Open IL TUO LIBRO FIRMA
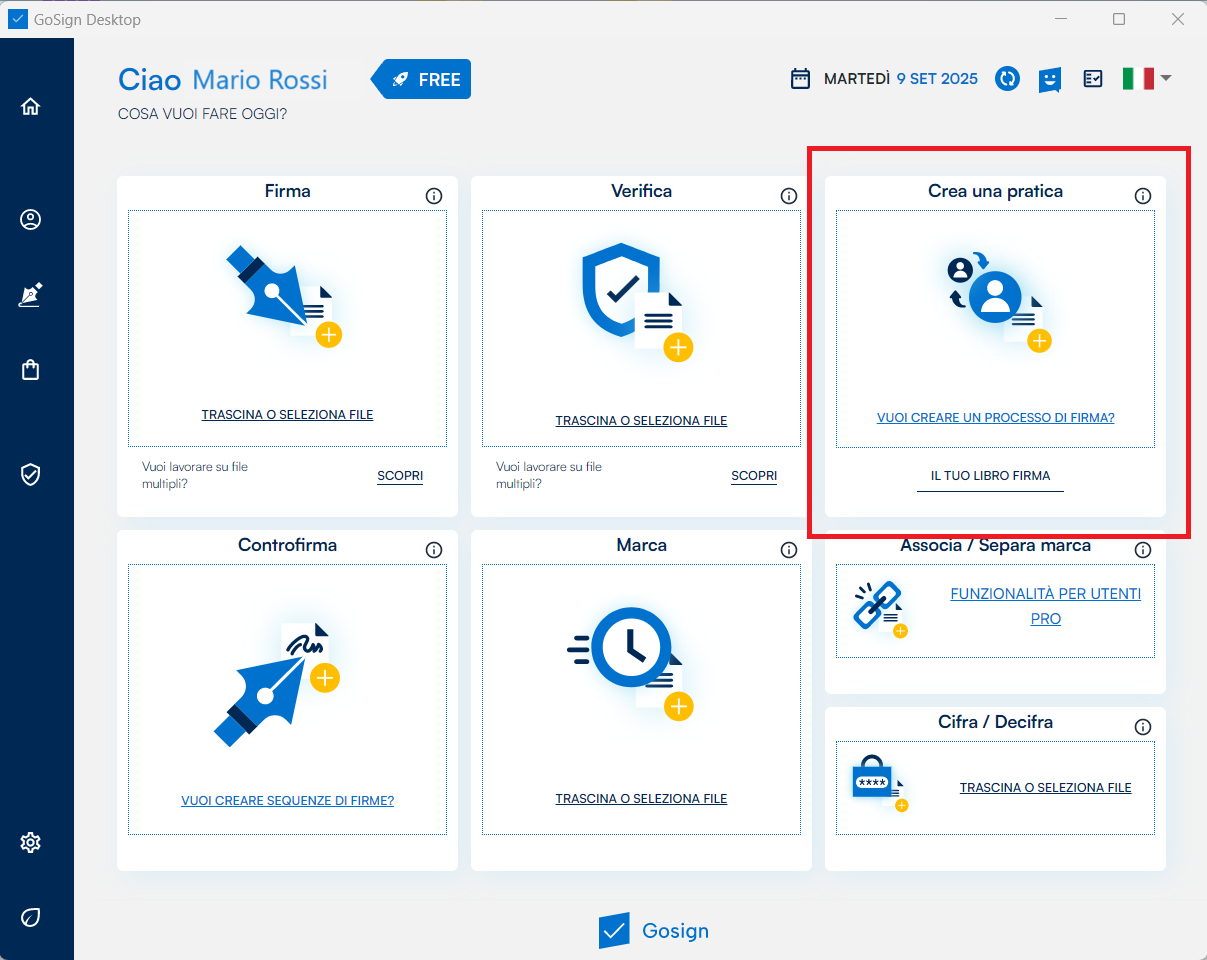 pyautogui.click(x=990, y=476)
